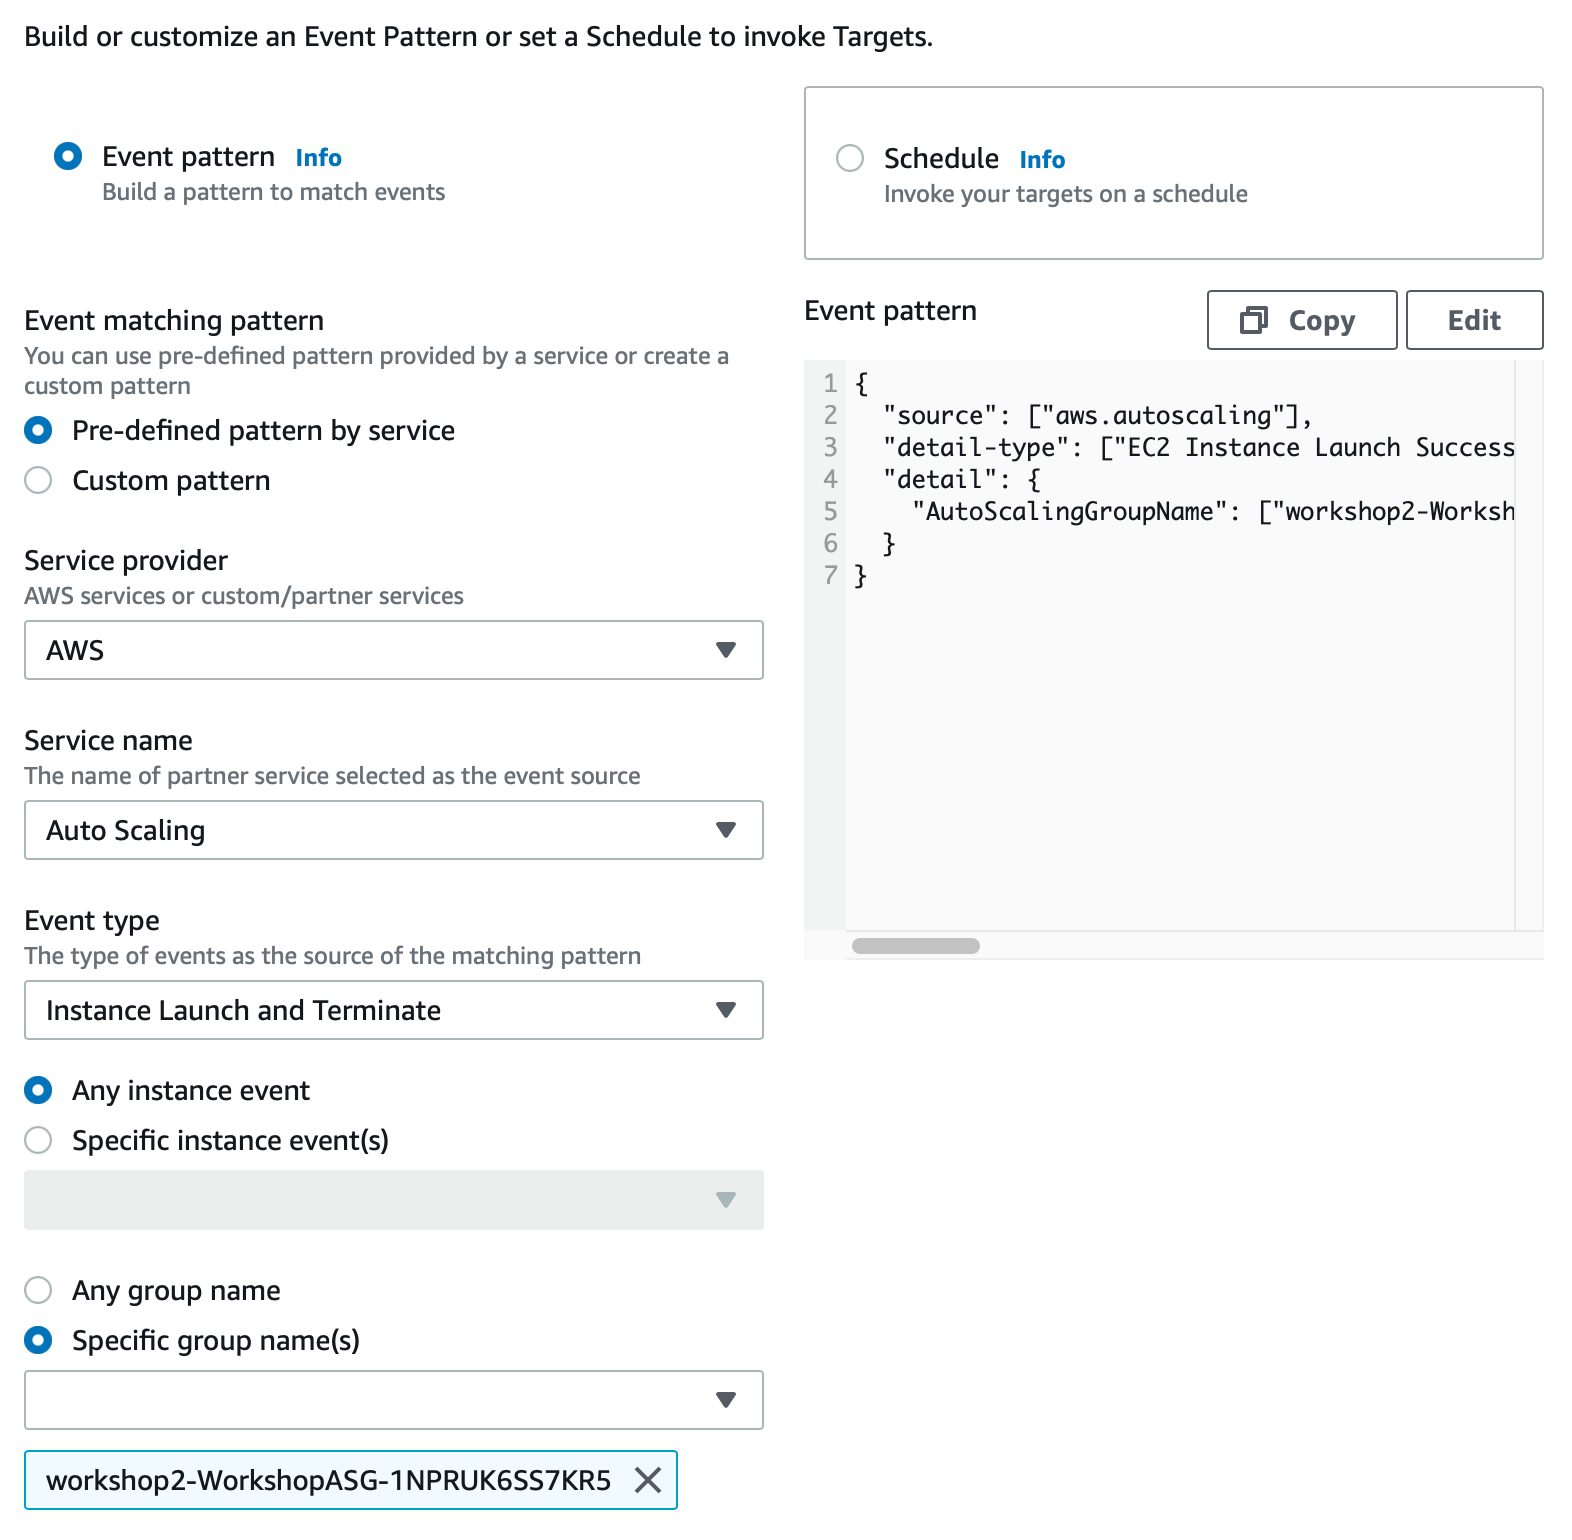The height and width of the screenshot is (1540, 1572).
Task: Select Custom pattern option
Action: [38, 480]
